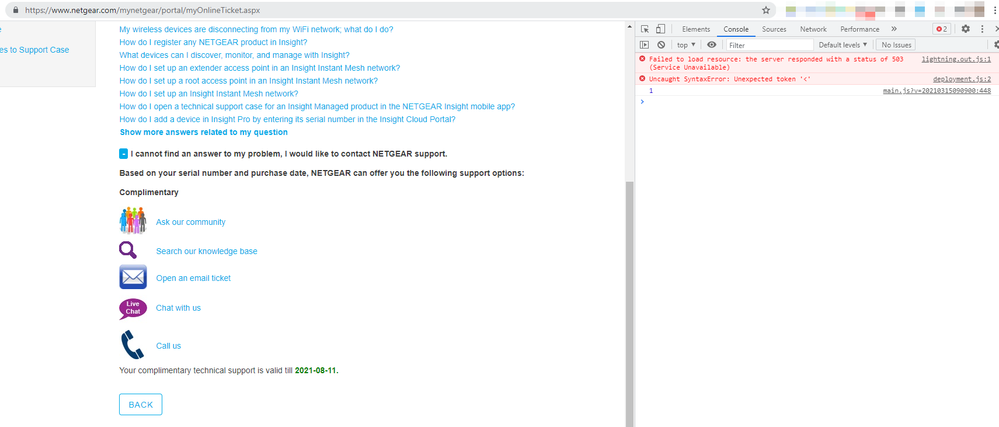Switch to the Console tab

coord(736,29)
